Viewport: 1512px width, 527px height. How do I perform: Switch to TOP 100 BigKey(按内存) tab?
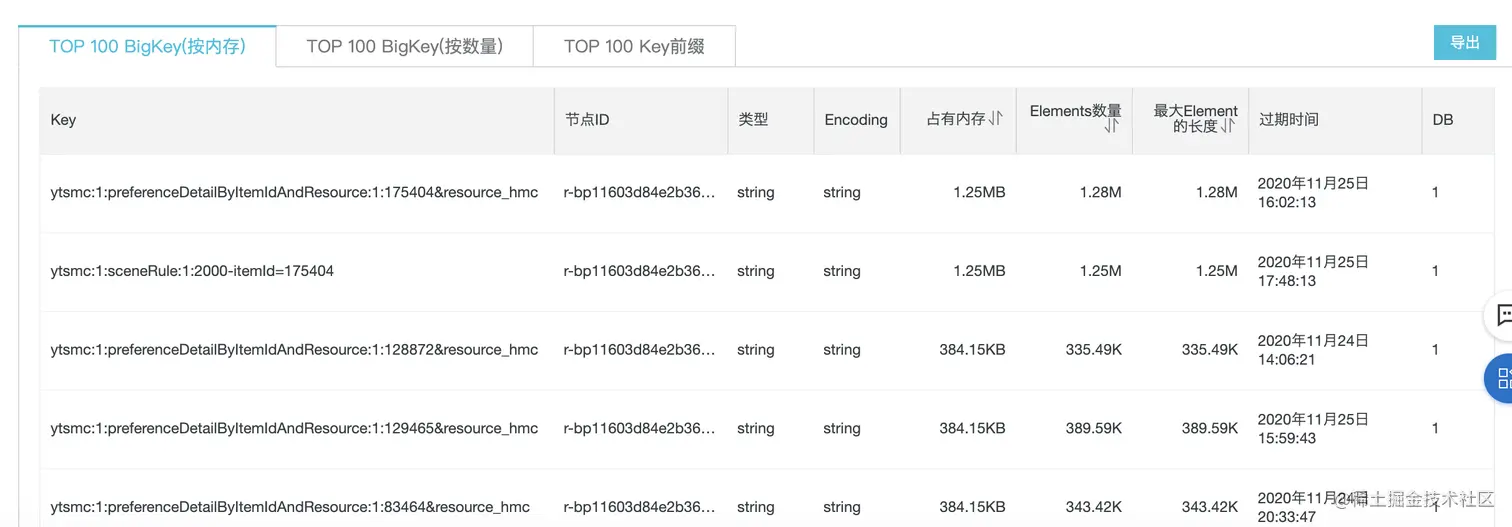[x=147, y=46]
